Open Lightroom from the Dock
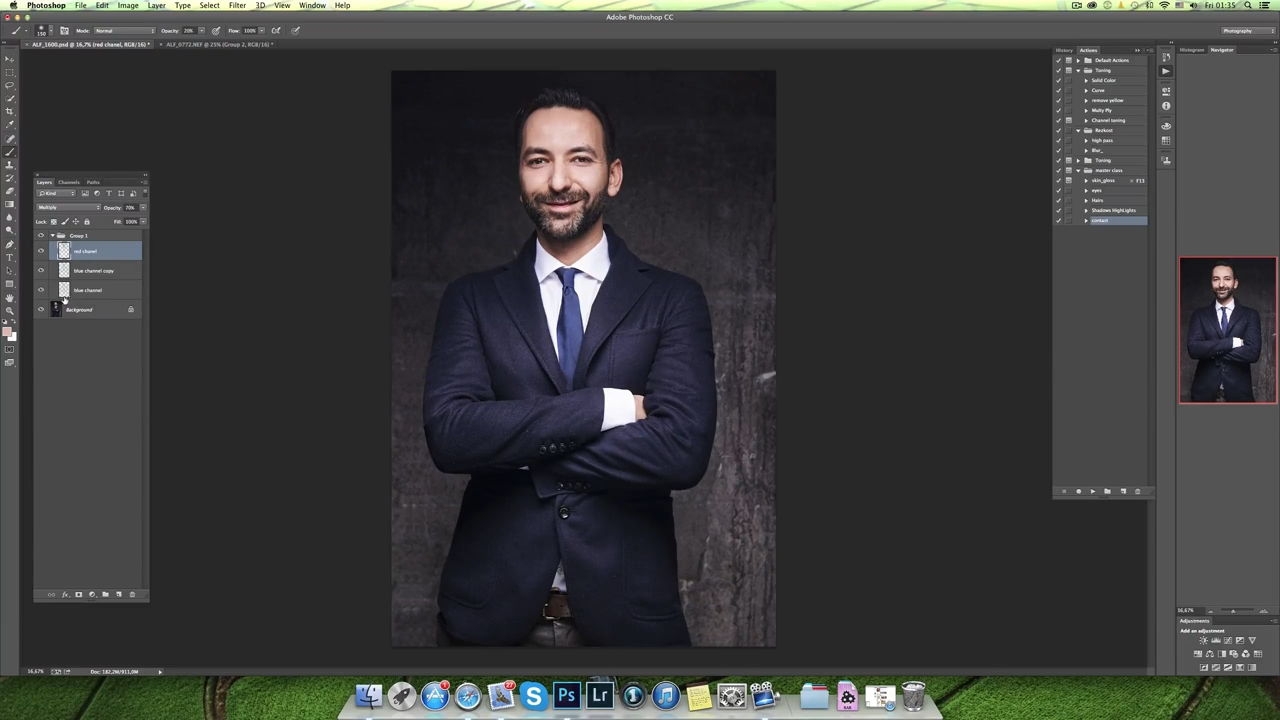 point(600,695)
